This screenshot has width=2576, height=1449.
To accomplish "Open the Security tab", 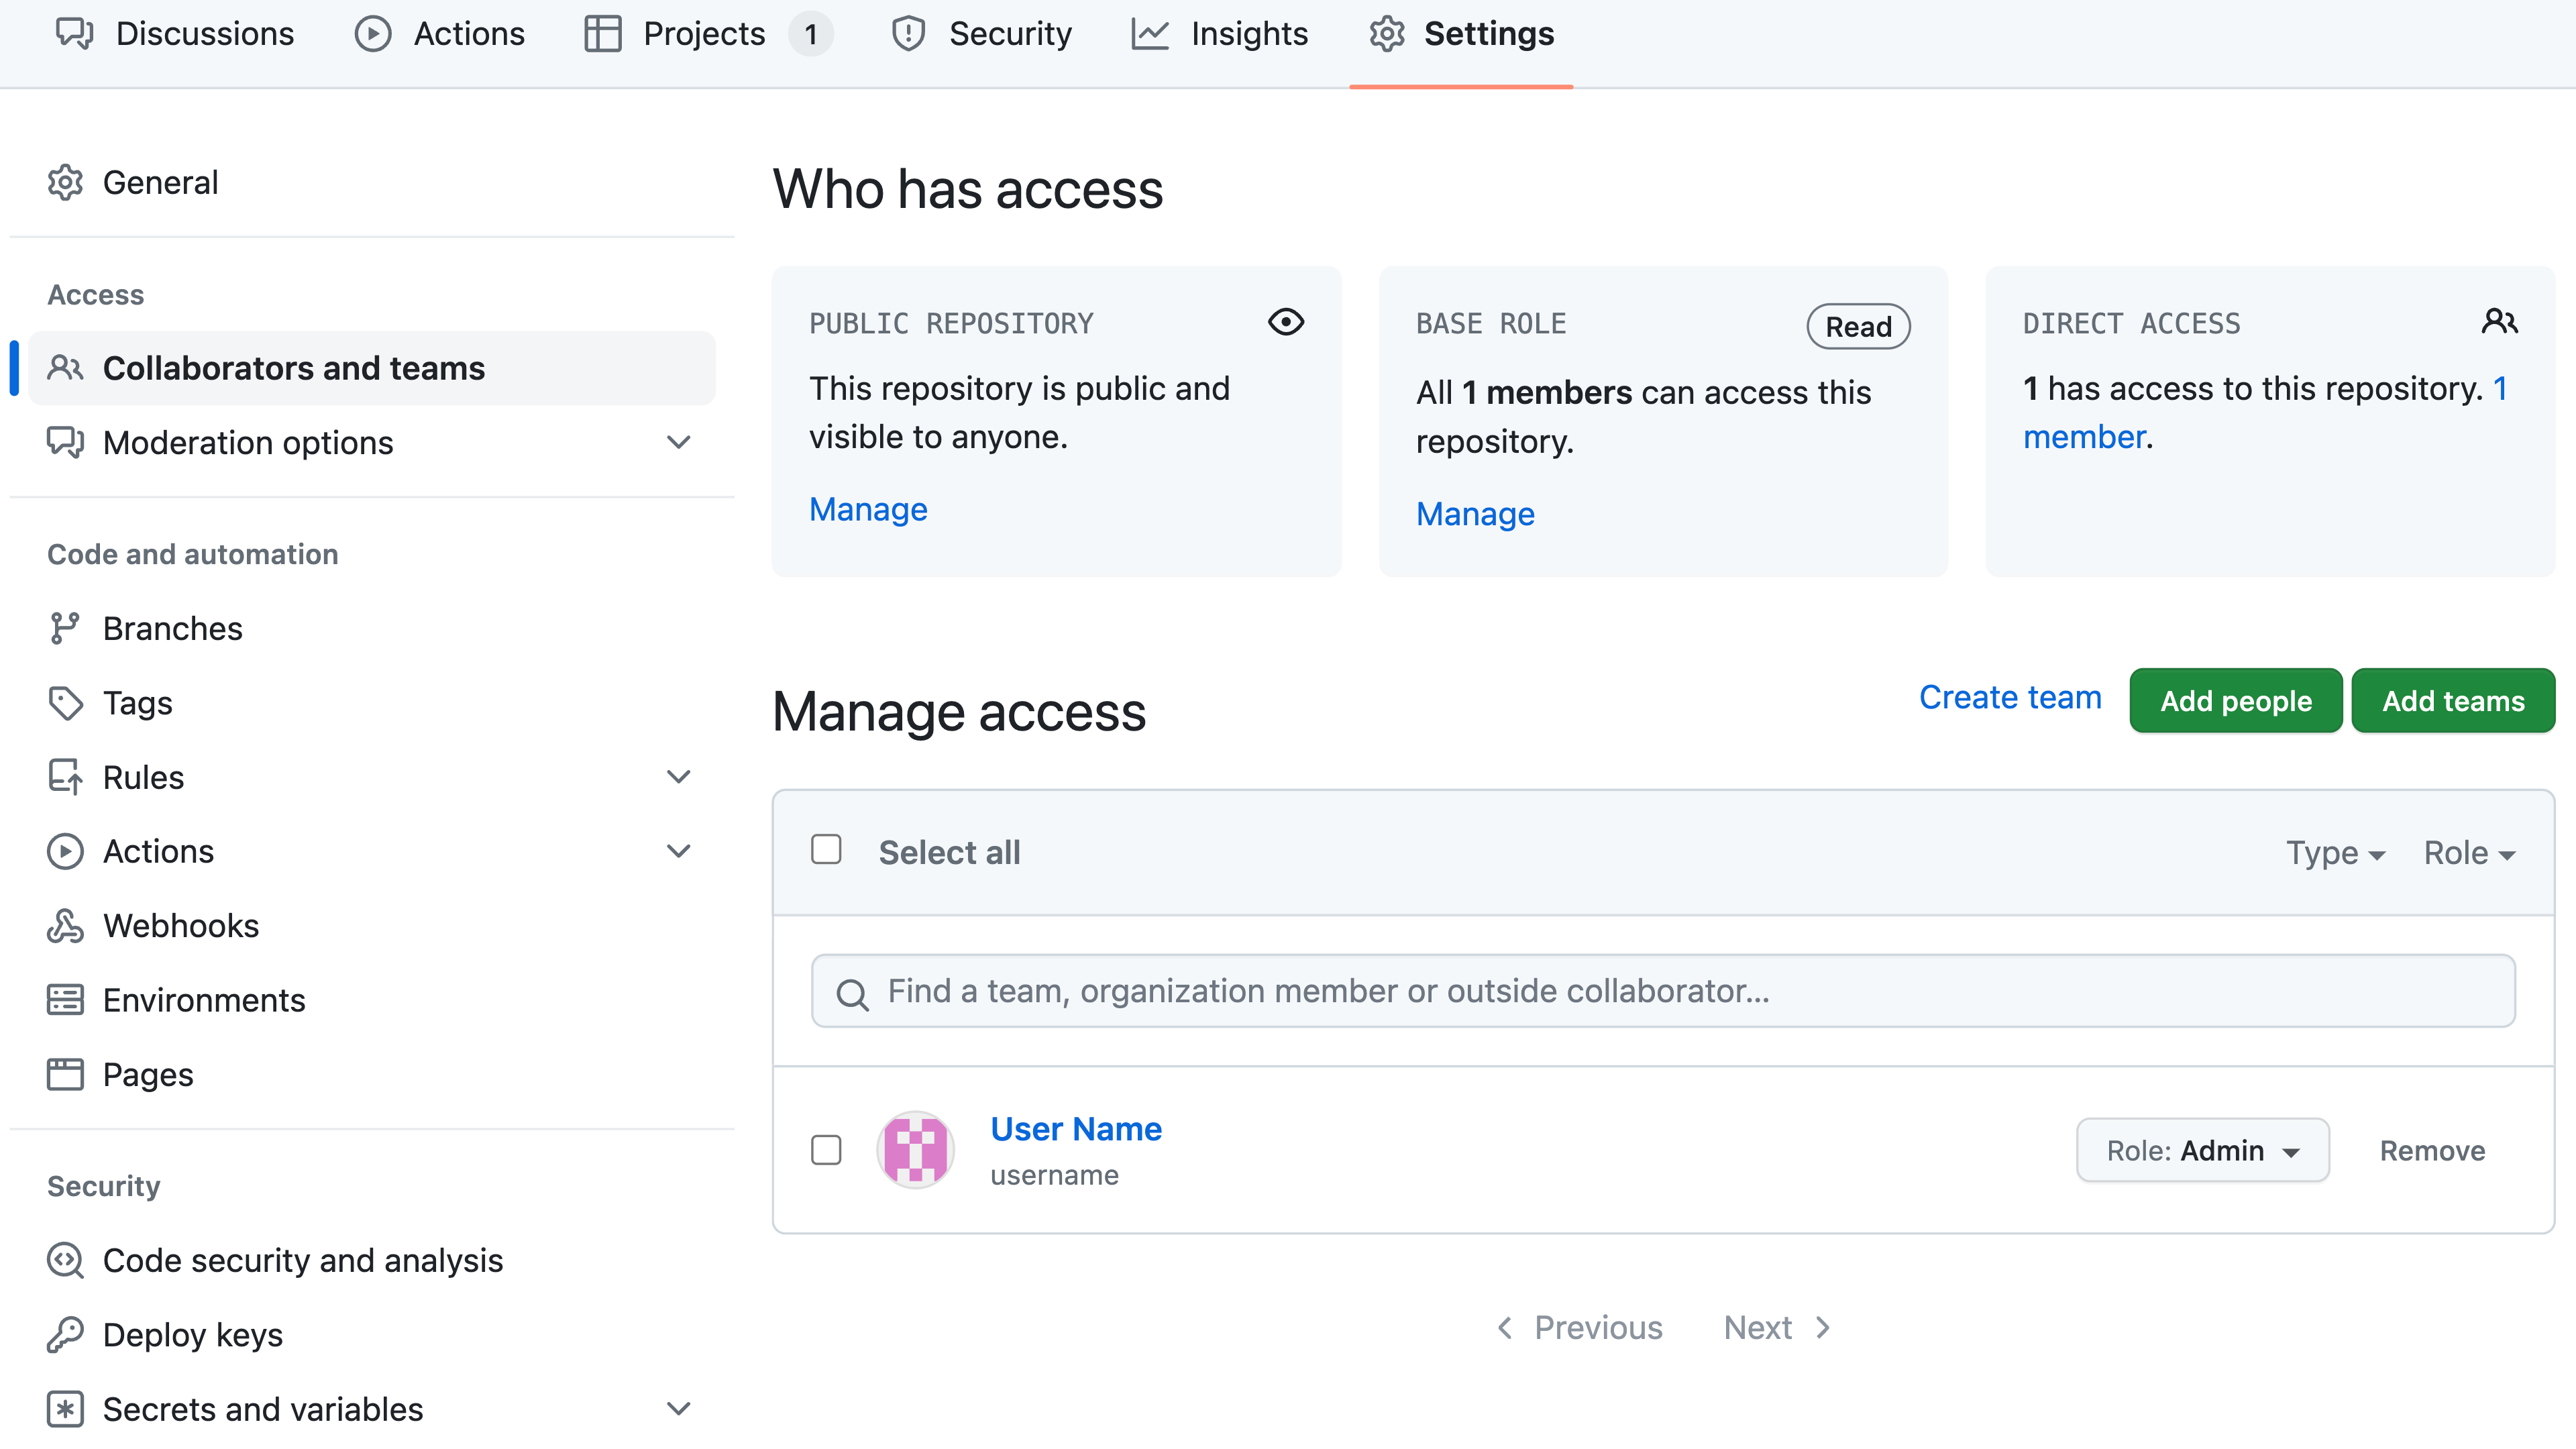I will tap(981, 33).
